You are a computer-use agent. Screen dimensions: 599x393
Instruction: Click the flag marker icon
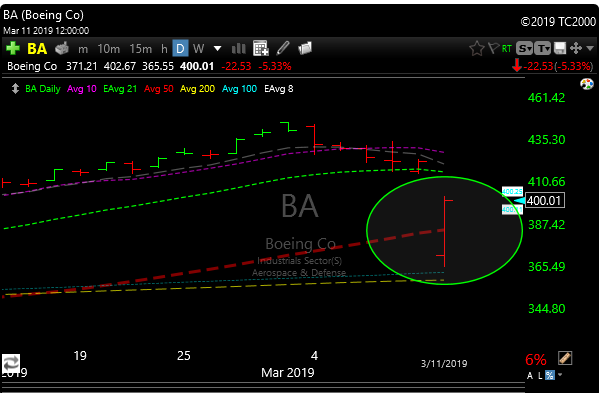coord(494,48)
